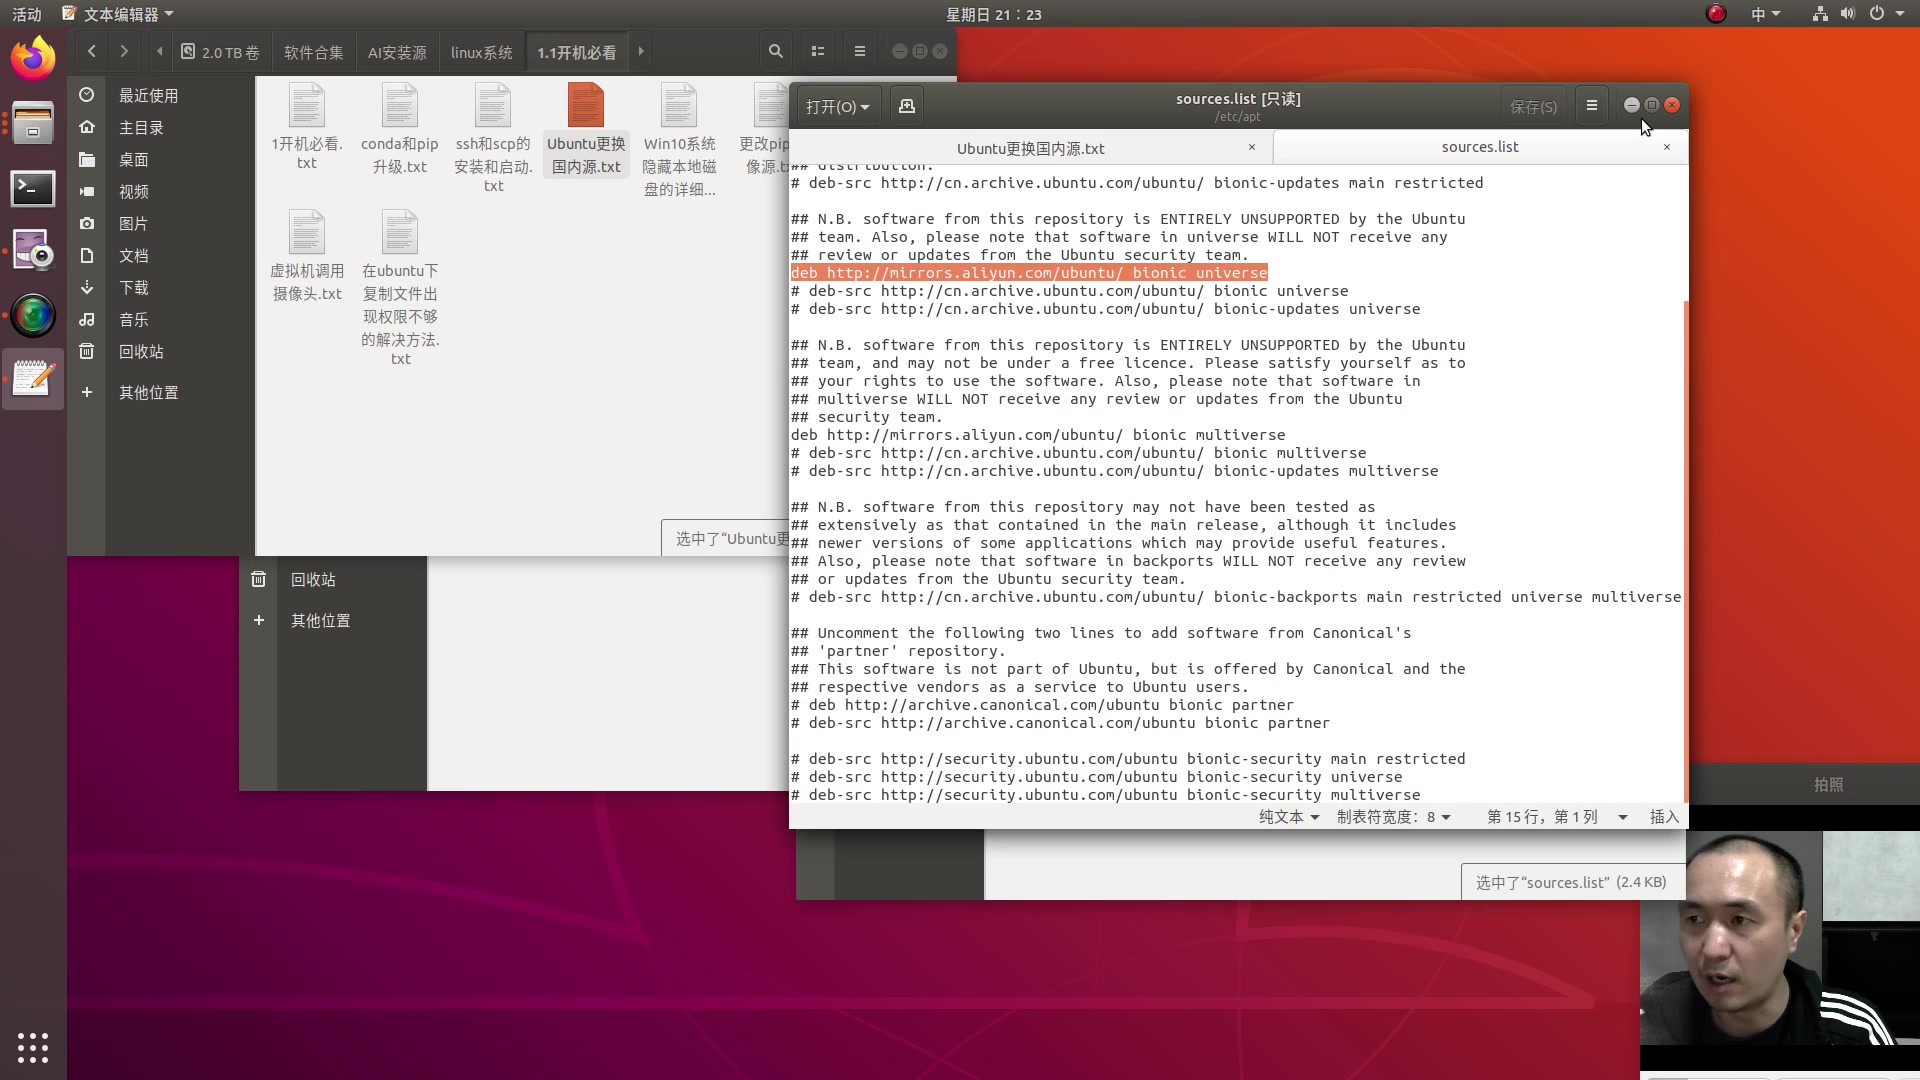
Task: Click the green camera lens dock icon
Action: tap(33, 316)
